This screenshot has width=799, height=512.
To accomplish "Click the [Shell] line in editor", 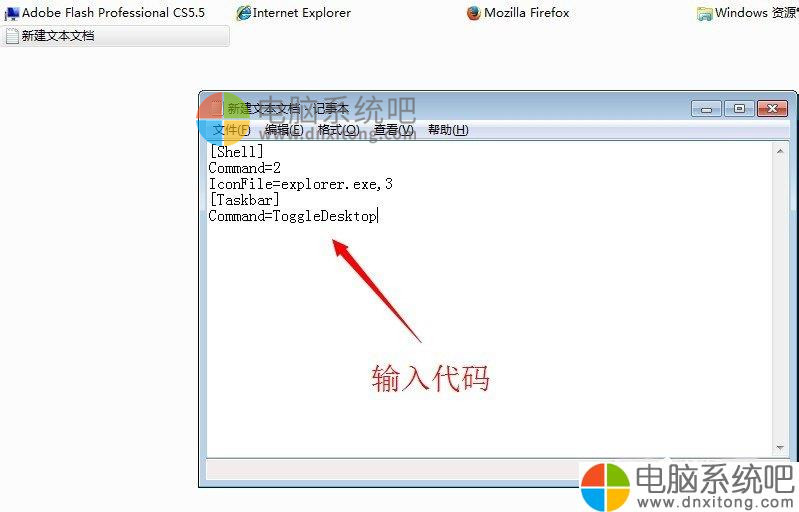I will (237, 152).
